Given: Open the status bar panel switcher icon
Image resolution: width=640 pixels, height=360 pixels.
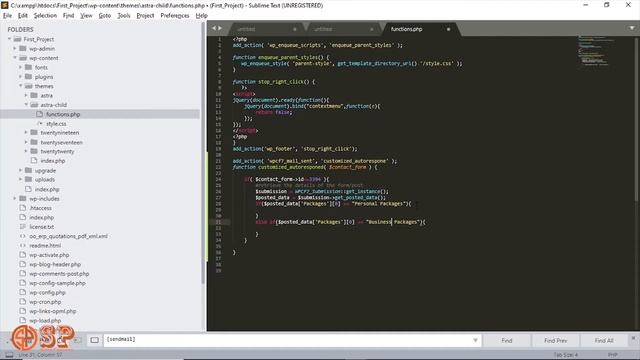Looking at the screenshot, I should tap(9, 355).
